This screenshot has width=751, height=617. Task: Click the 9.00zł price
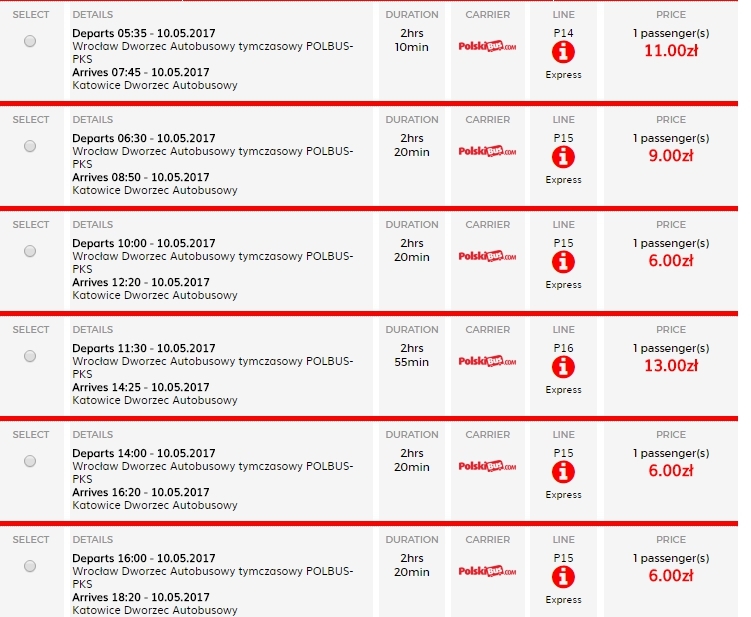671,156
